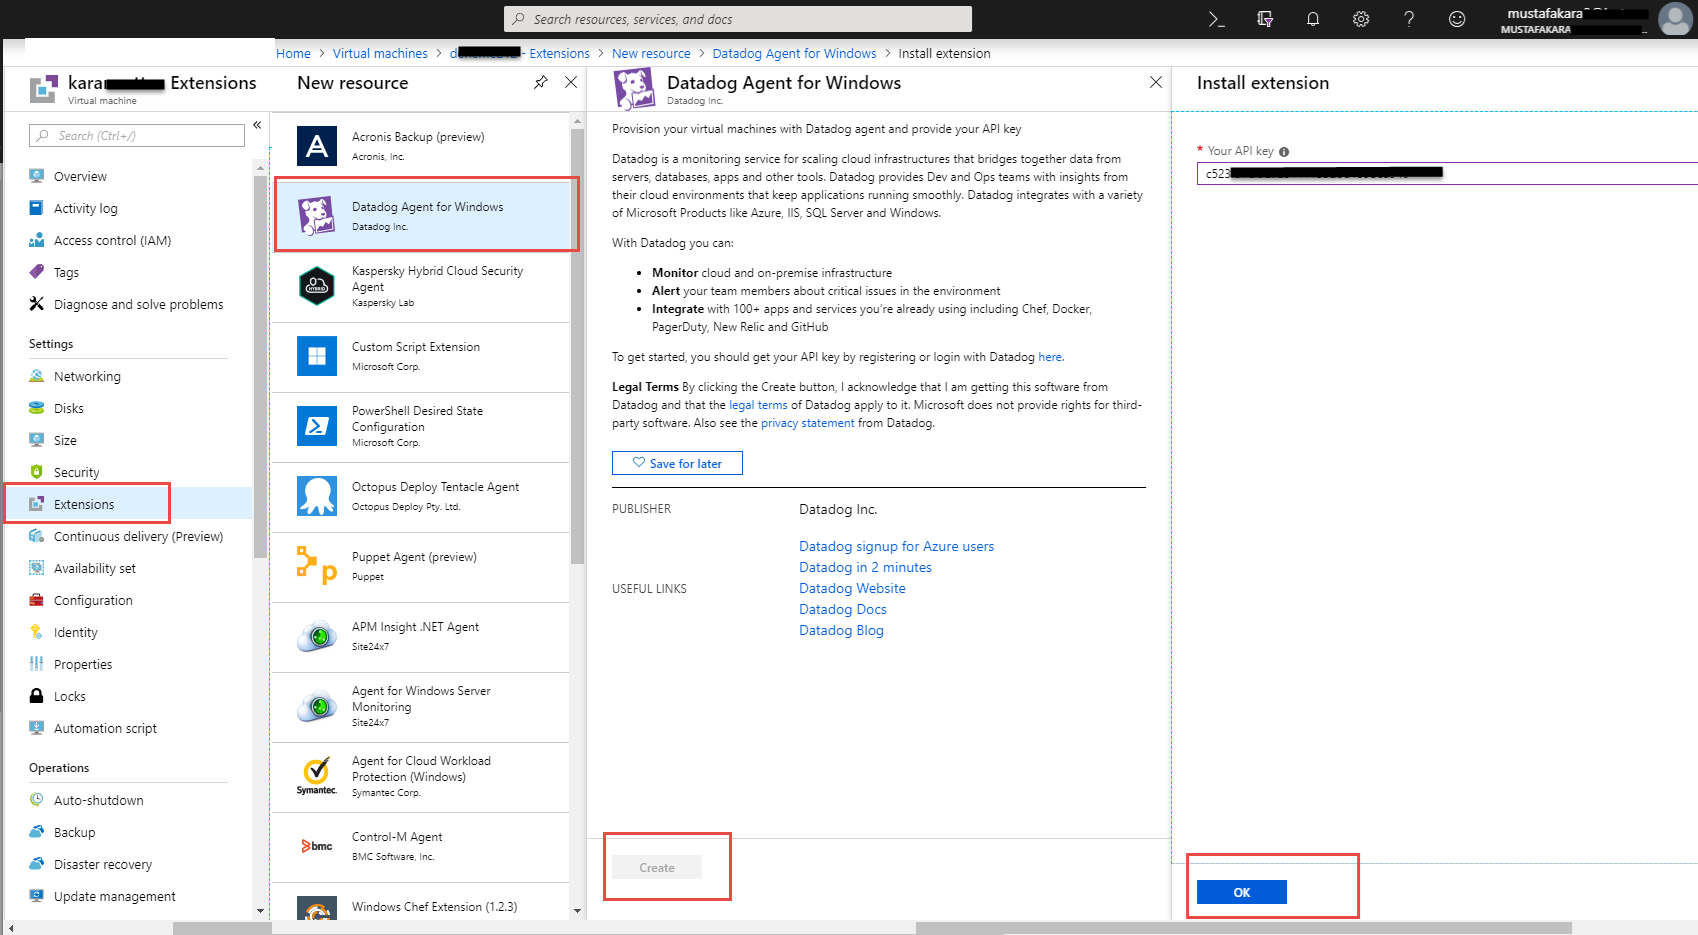The height and width of the screenshot is (935, 1698).
Task: Open Diagnose and solve problems
Action: coord(138,304)
